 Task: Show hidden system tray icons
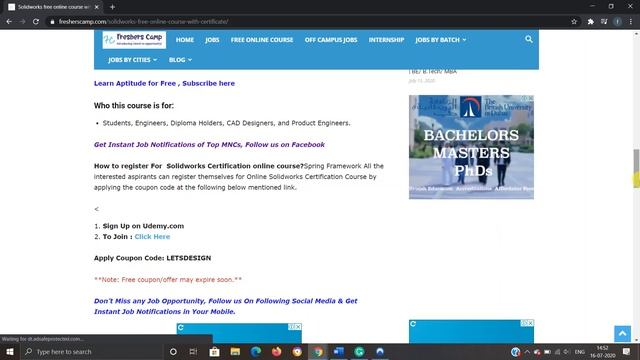coord(527,351)
